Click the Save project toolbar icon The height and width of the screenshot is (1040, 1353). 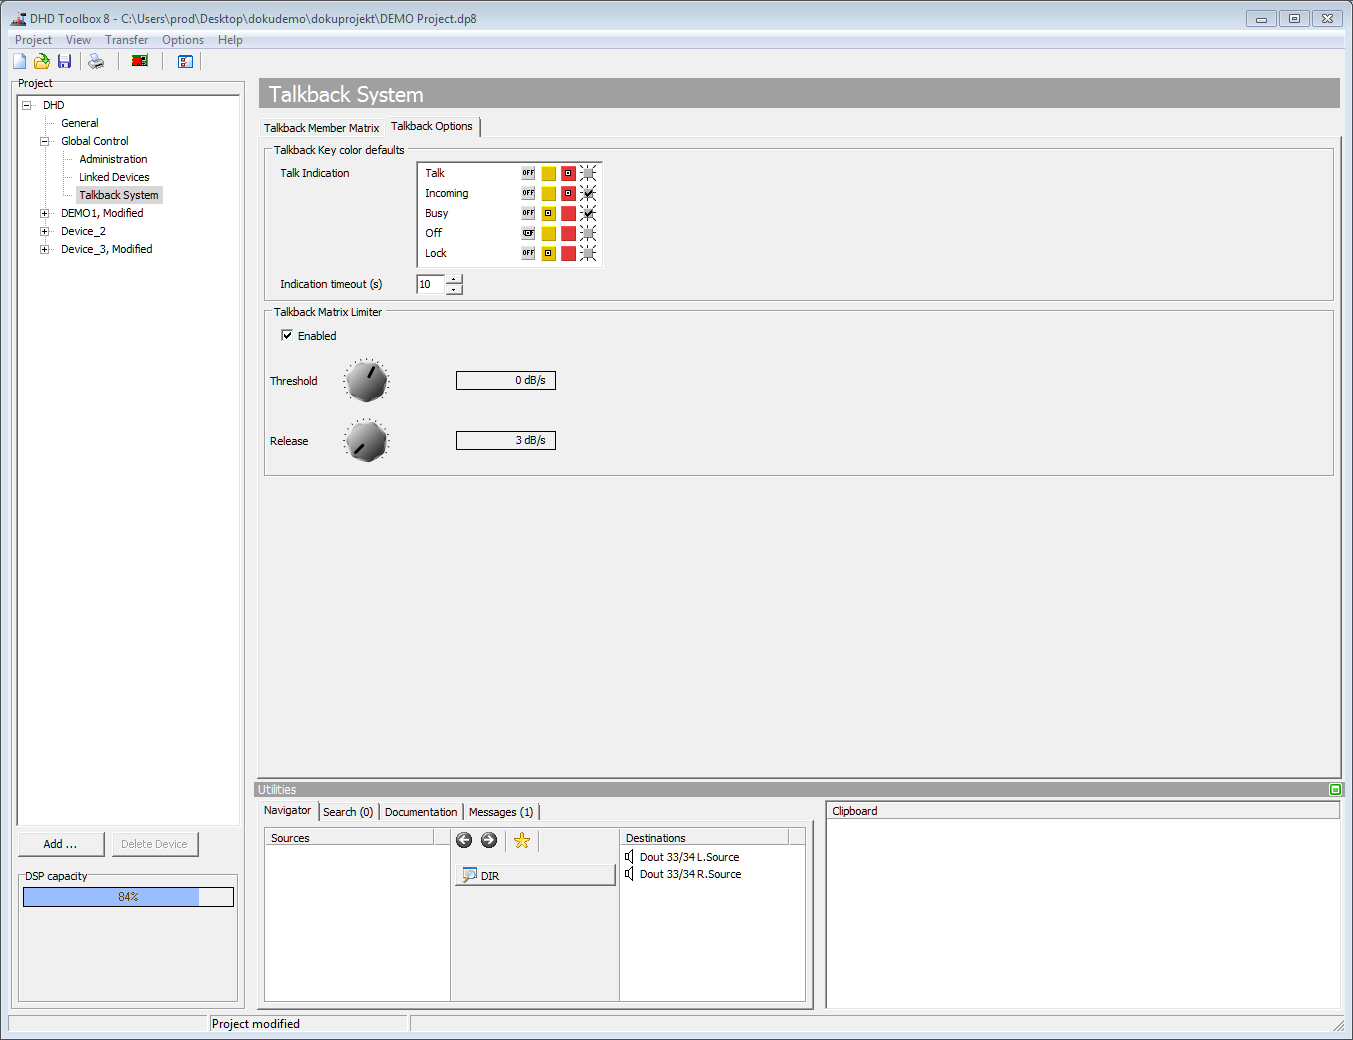click(x=64, y=61)
